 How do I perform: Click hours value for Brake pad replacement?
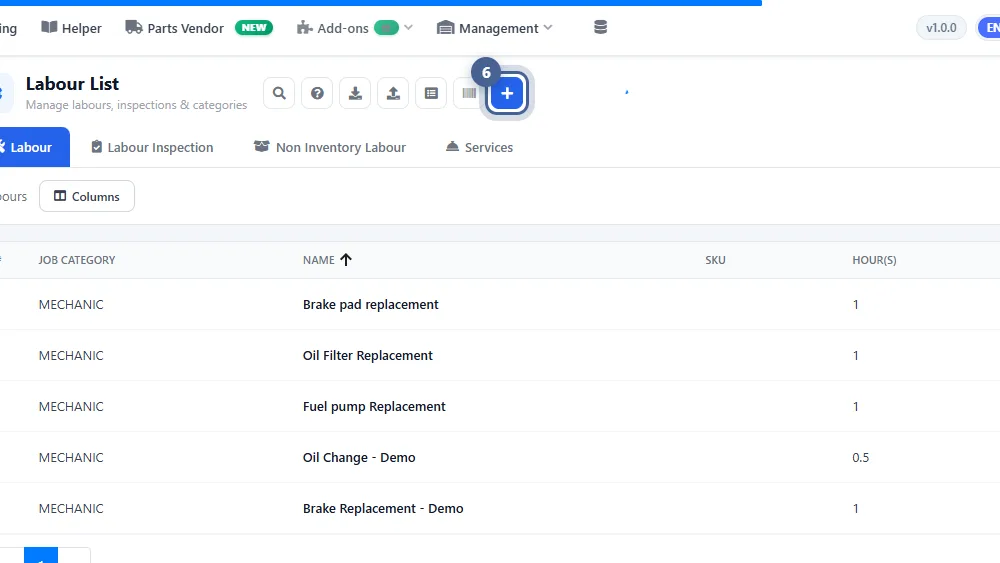pyautogui.click(x=856, y=305)
